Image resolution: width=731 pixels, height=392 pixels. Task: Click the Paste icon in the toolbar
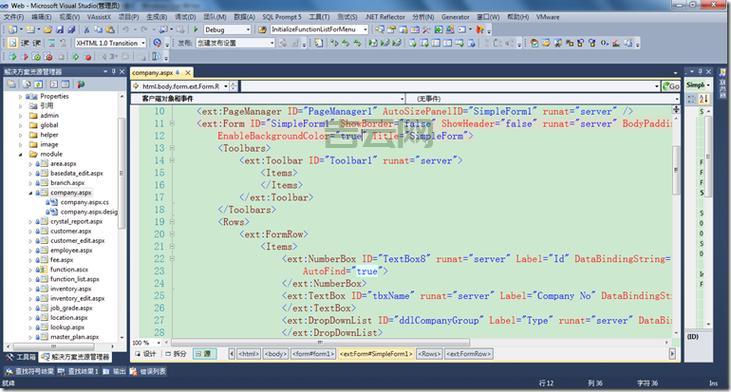(110, 29)
